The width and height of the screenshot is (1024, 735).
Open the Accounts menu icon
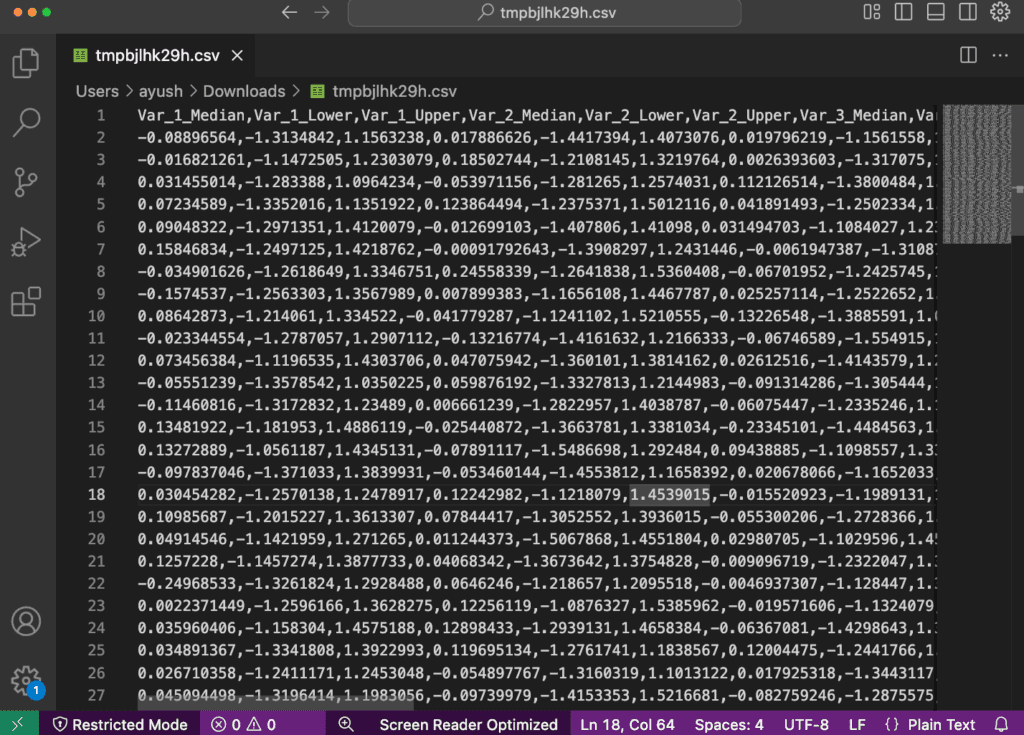pyautogui.click(x=26, y=620)
